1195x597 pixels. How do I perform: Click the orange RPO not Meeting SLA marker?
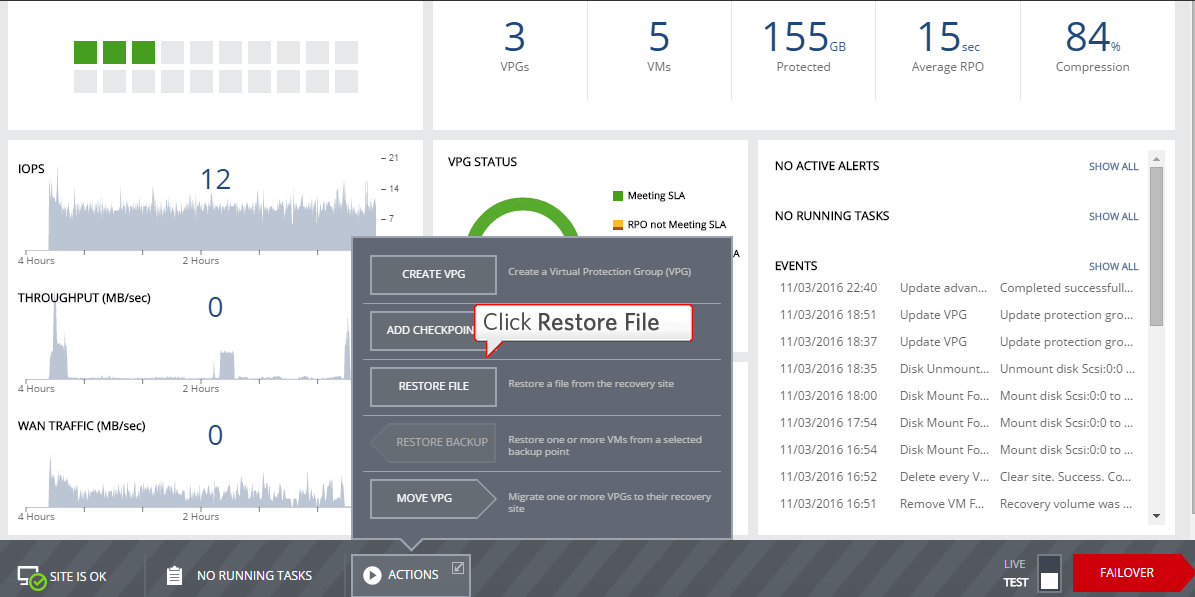click(x=618, y=225)
